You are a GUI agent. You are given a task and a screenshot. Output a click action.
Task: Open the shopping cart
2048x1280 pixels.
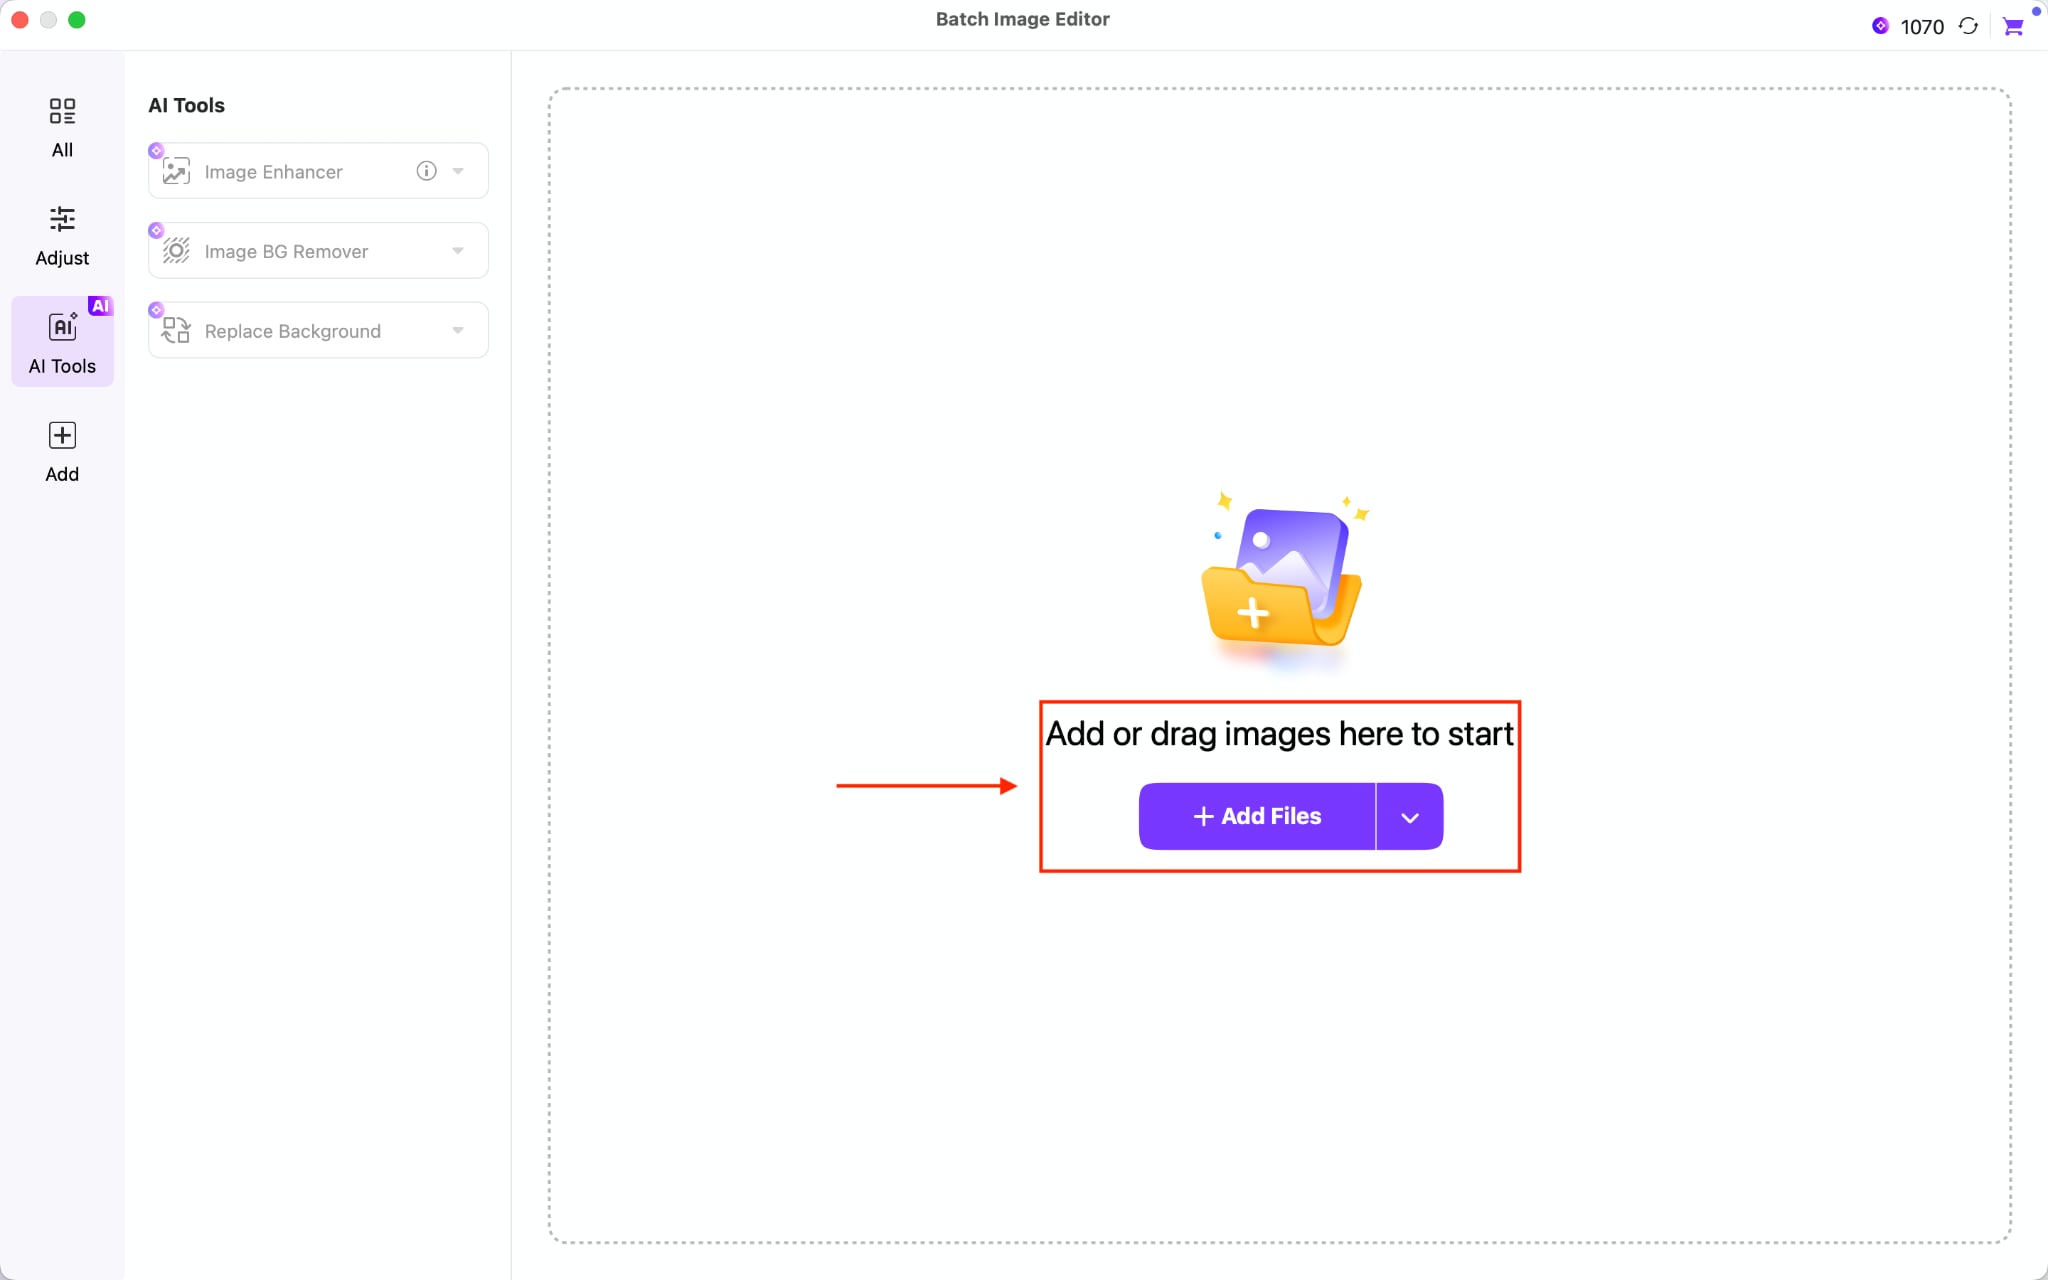[2014, 26]
